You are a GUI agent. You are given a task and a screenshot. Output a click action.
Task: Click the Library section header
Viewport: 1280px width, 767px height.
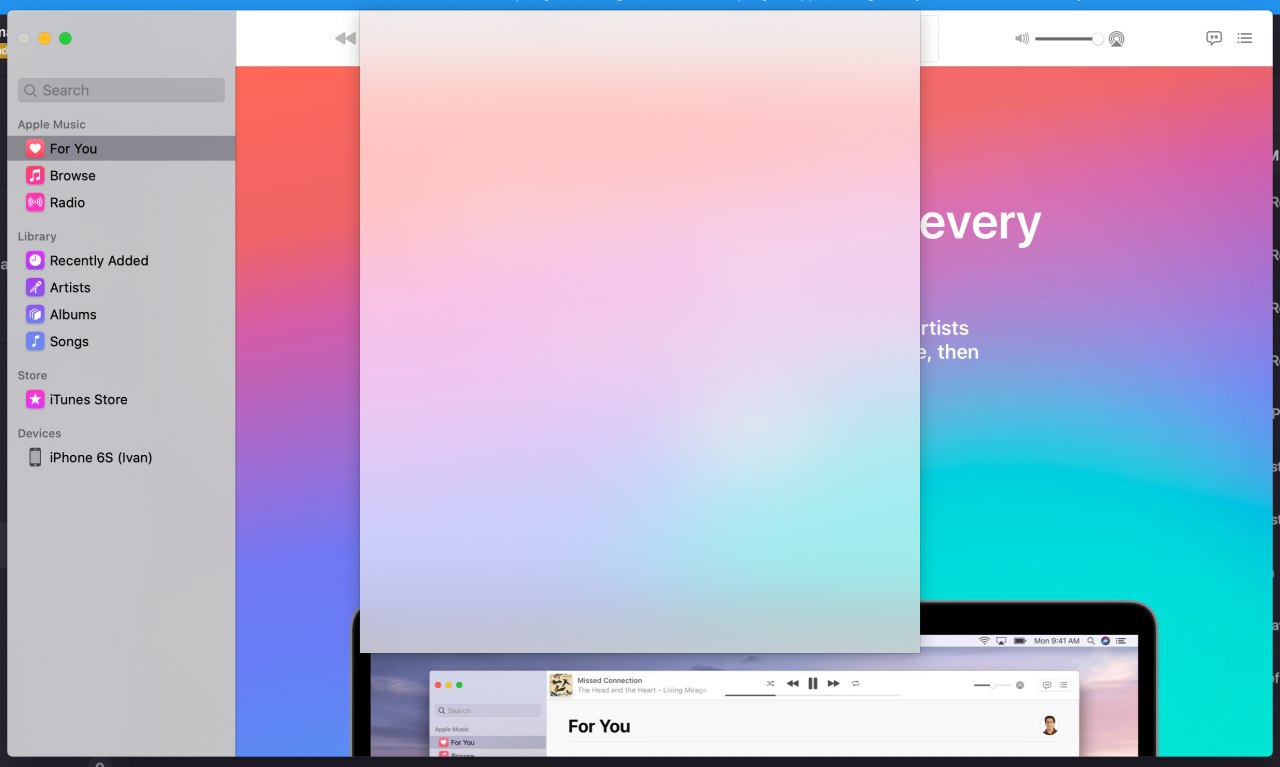37,237
